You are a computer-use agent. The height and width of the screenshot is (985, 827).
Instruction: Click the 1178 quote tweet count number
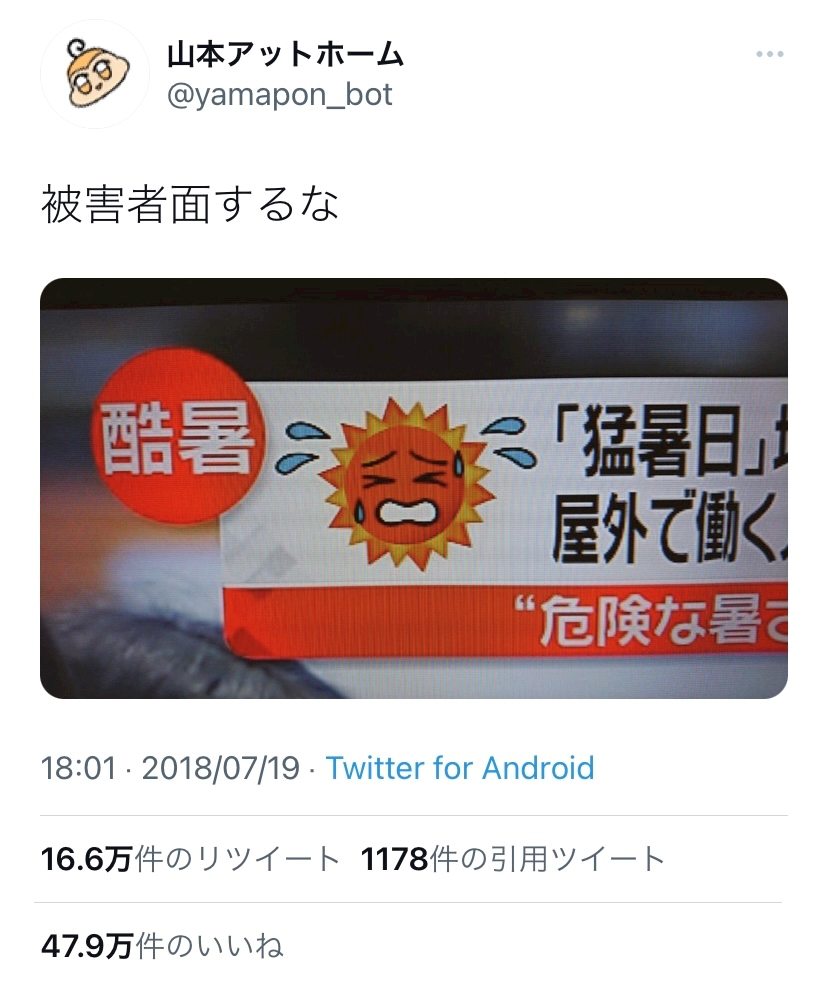click(395, 859)
